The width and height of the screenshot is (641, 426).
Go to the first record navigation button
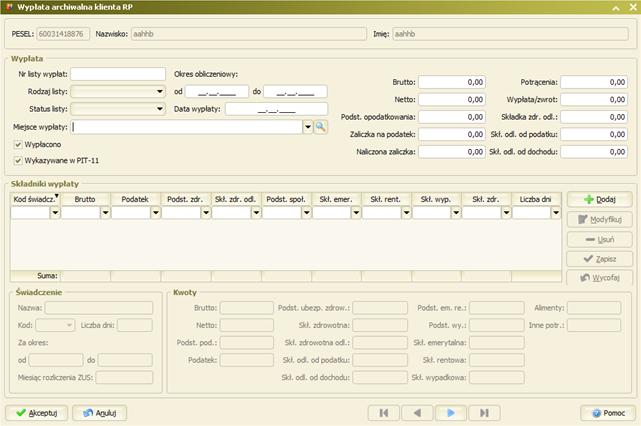(x=383, y=413)
